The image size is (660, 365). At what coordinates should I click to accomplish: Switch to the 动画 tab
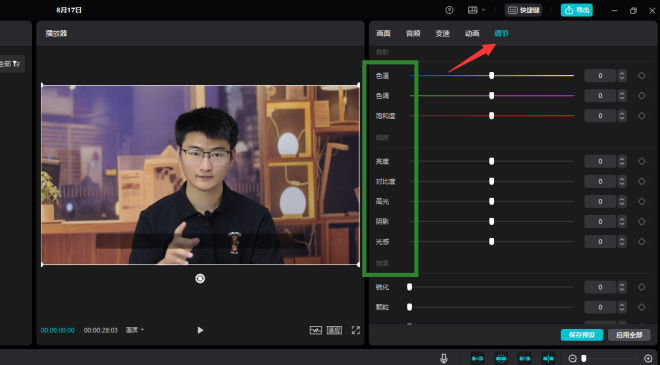coord(472,33)
